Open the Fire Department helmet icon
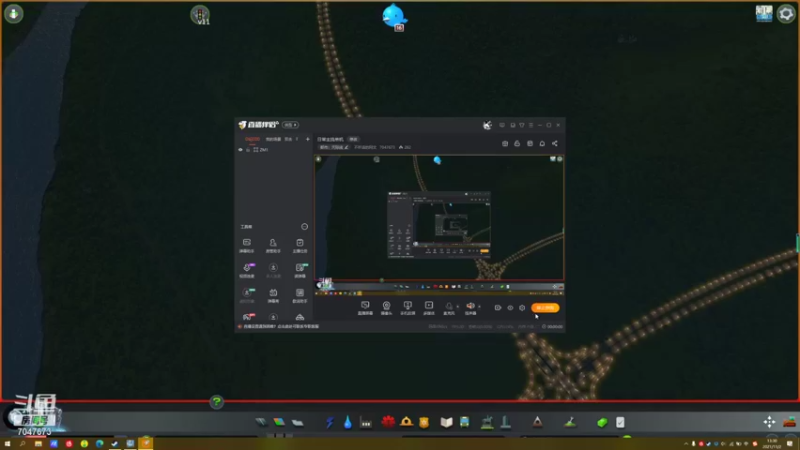 click(407, 421)
